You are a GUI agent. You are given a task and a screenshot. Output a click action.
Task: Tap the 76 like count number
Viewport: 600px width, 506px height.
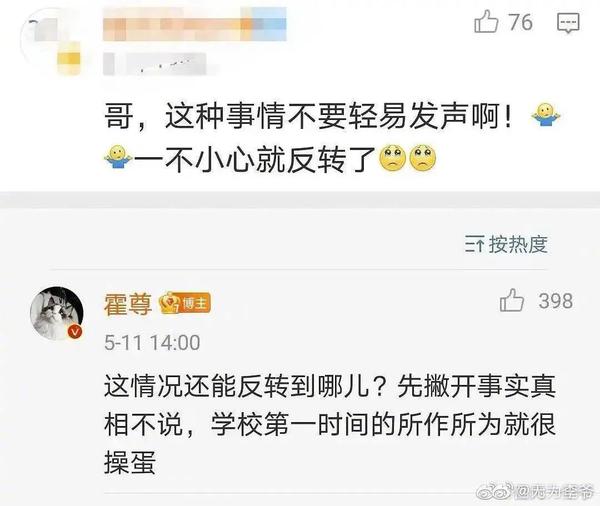tap(520, 22)
